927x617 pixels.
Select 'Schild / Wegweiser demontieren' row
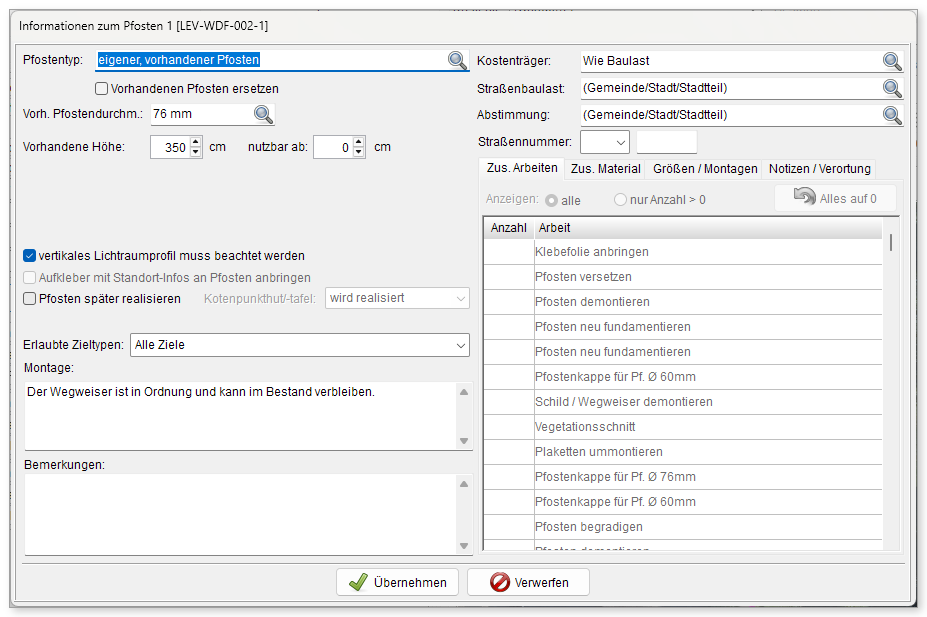pos(683,402)
